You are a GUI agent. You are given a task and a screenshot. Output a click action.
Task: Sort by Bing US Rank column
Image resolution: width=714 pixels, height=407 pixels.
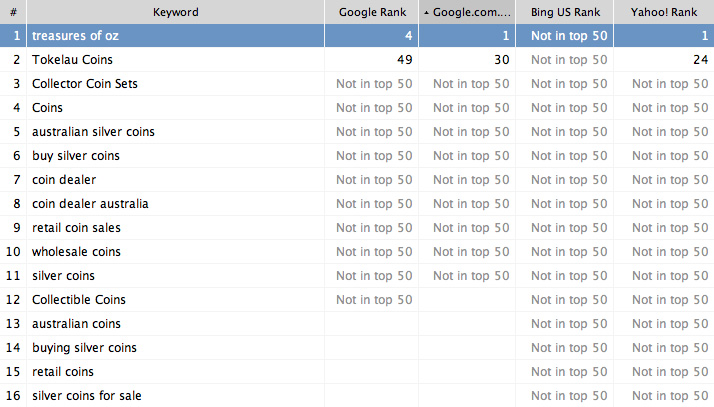click(565, 12)
